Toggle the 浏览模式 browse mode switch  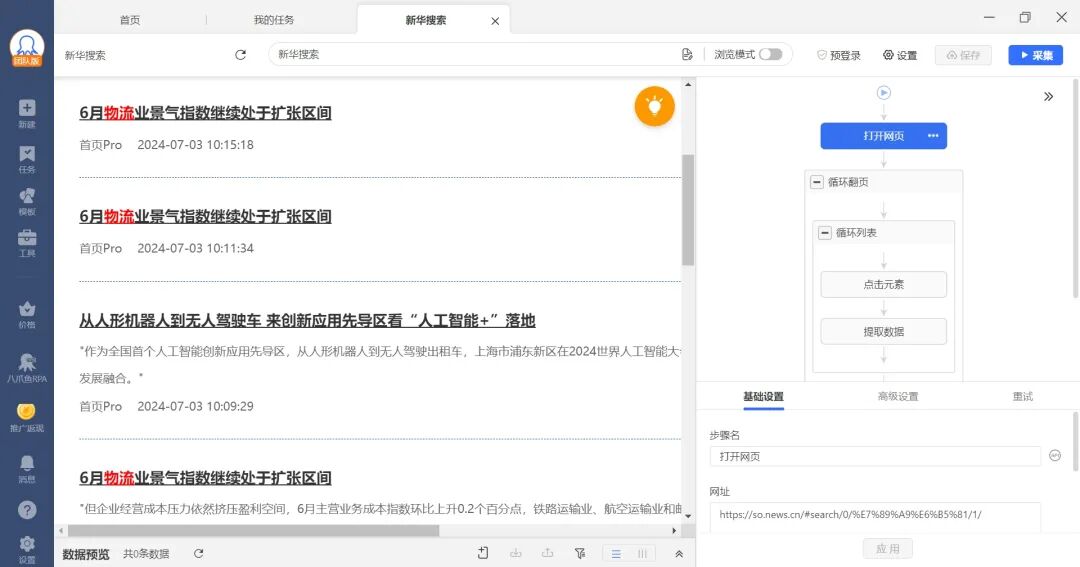click(771, 54)
